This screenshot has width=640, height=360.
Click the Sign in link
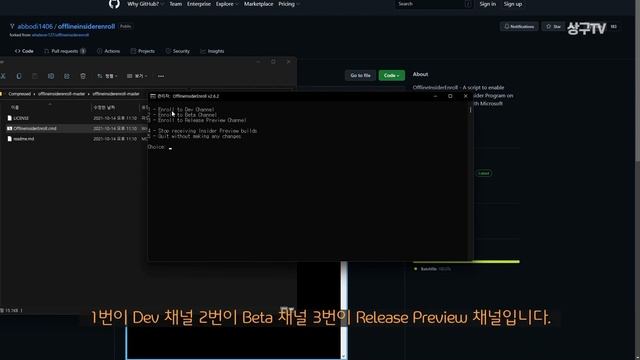coord(487,4)
